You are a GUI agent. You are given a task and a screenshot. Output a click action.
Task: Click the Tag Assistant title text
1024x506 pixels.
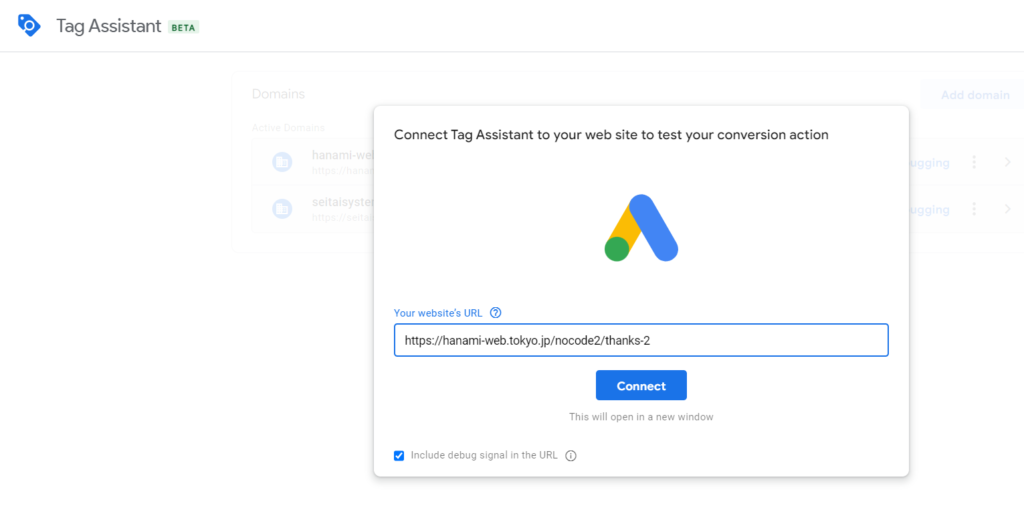(x=108, y=26)
